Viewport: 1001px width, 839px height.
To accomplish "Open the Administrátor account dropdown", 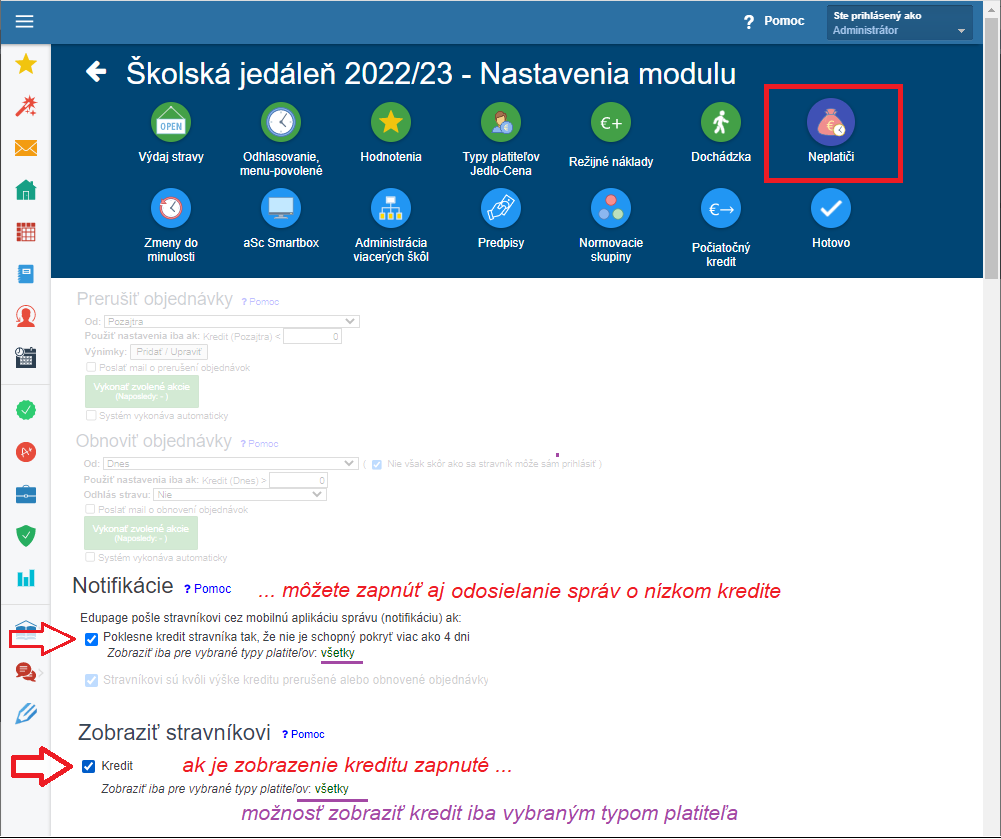I will click(899, 23).
